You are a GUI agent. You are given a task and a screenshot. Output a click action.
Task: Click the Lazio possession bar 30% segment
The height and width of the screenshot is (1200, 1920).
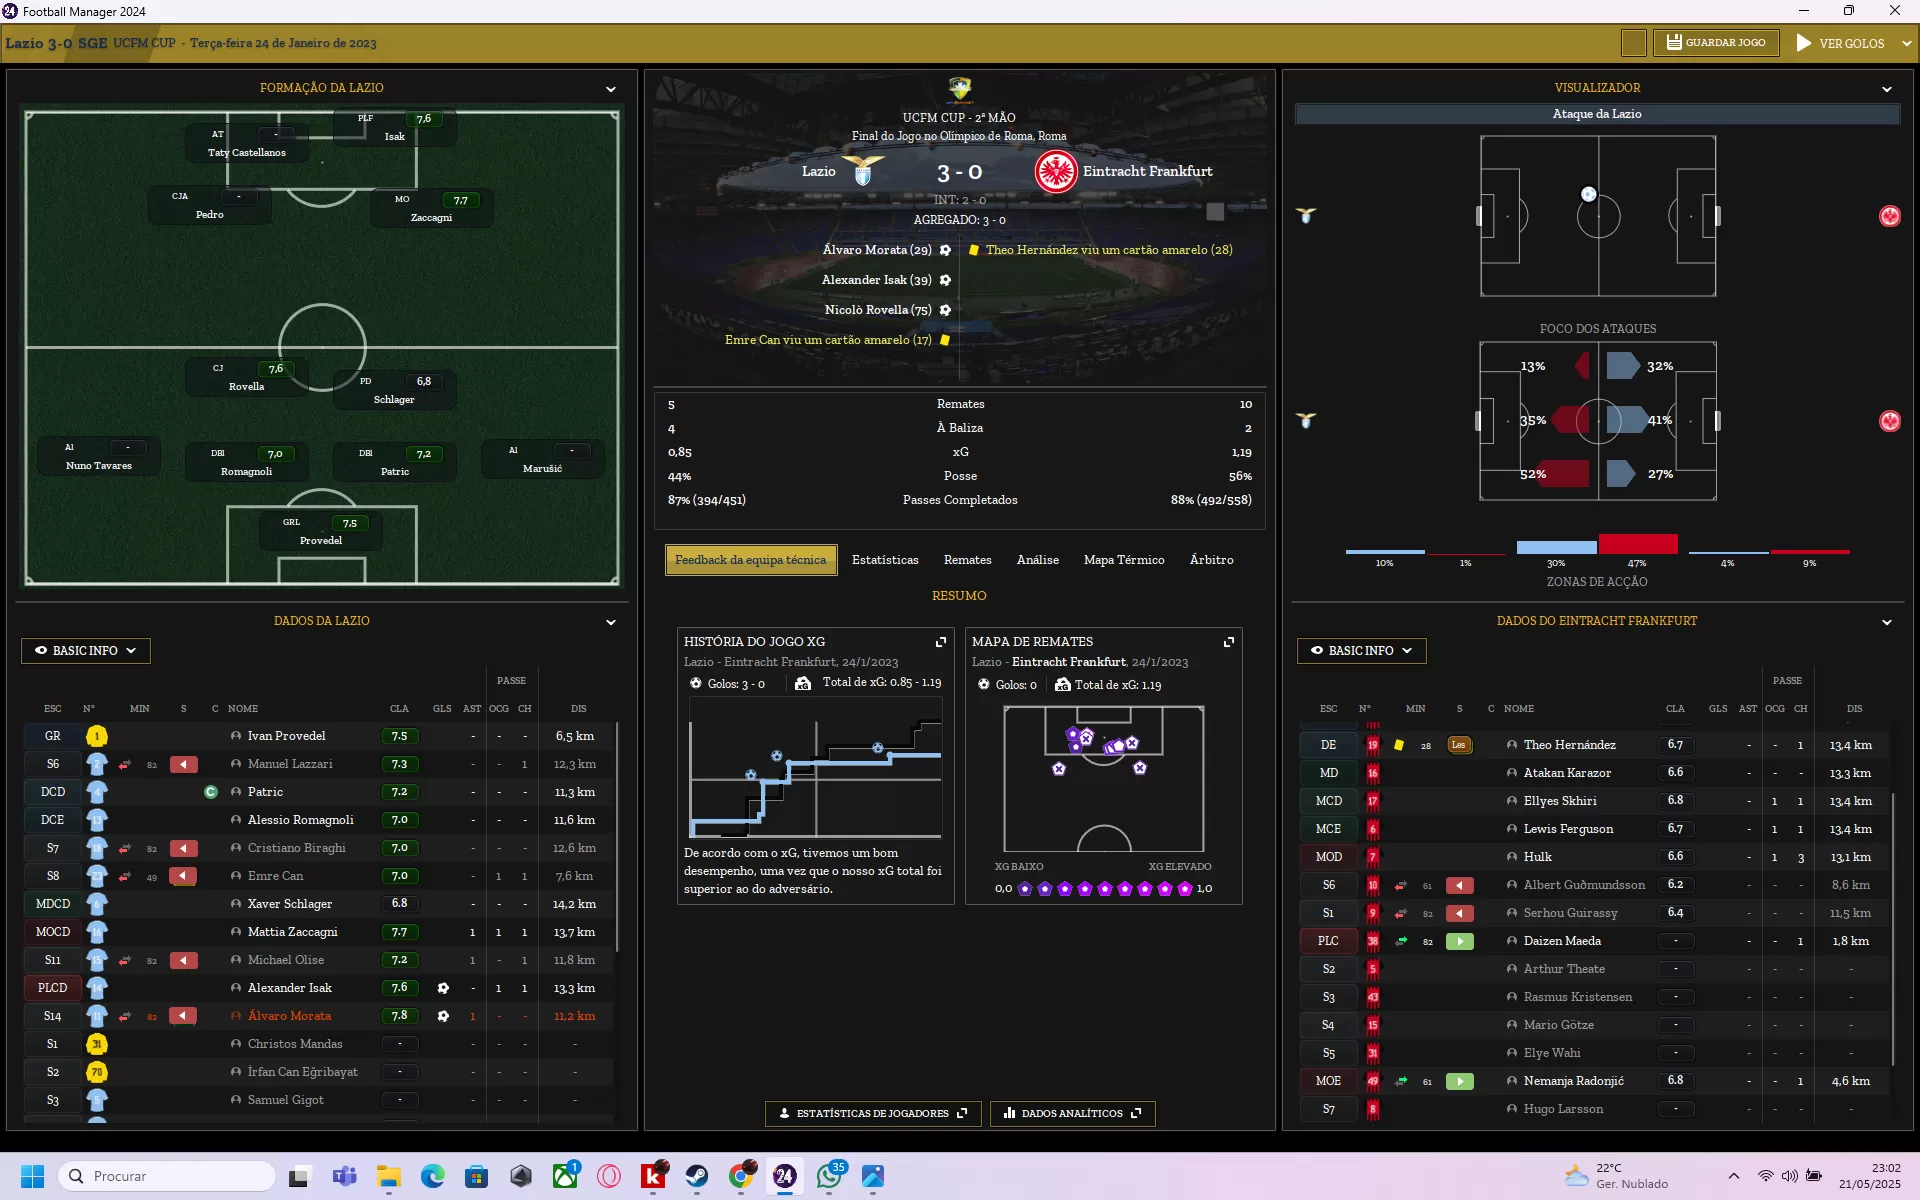point(1557,547)
